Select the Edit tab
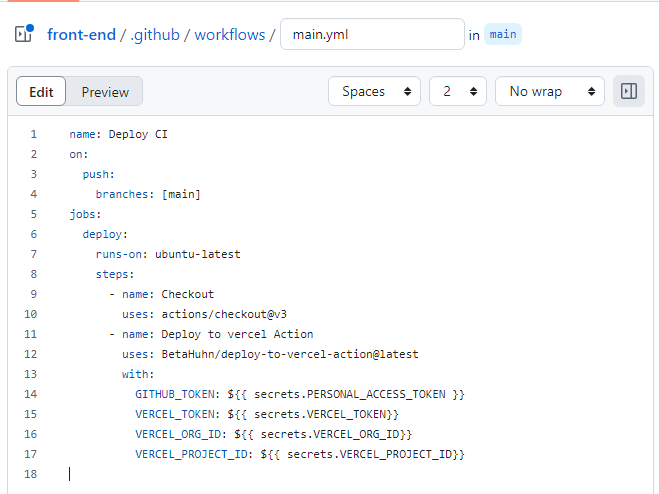659x494 pixels. [x=41, y=92]
